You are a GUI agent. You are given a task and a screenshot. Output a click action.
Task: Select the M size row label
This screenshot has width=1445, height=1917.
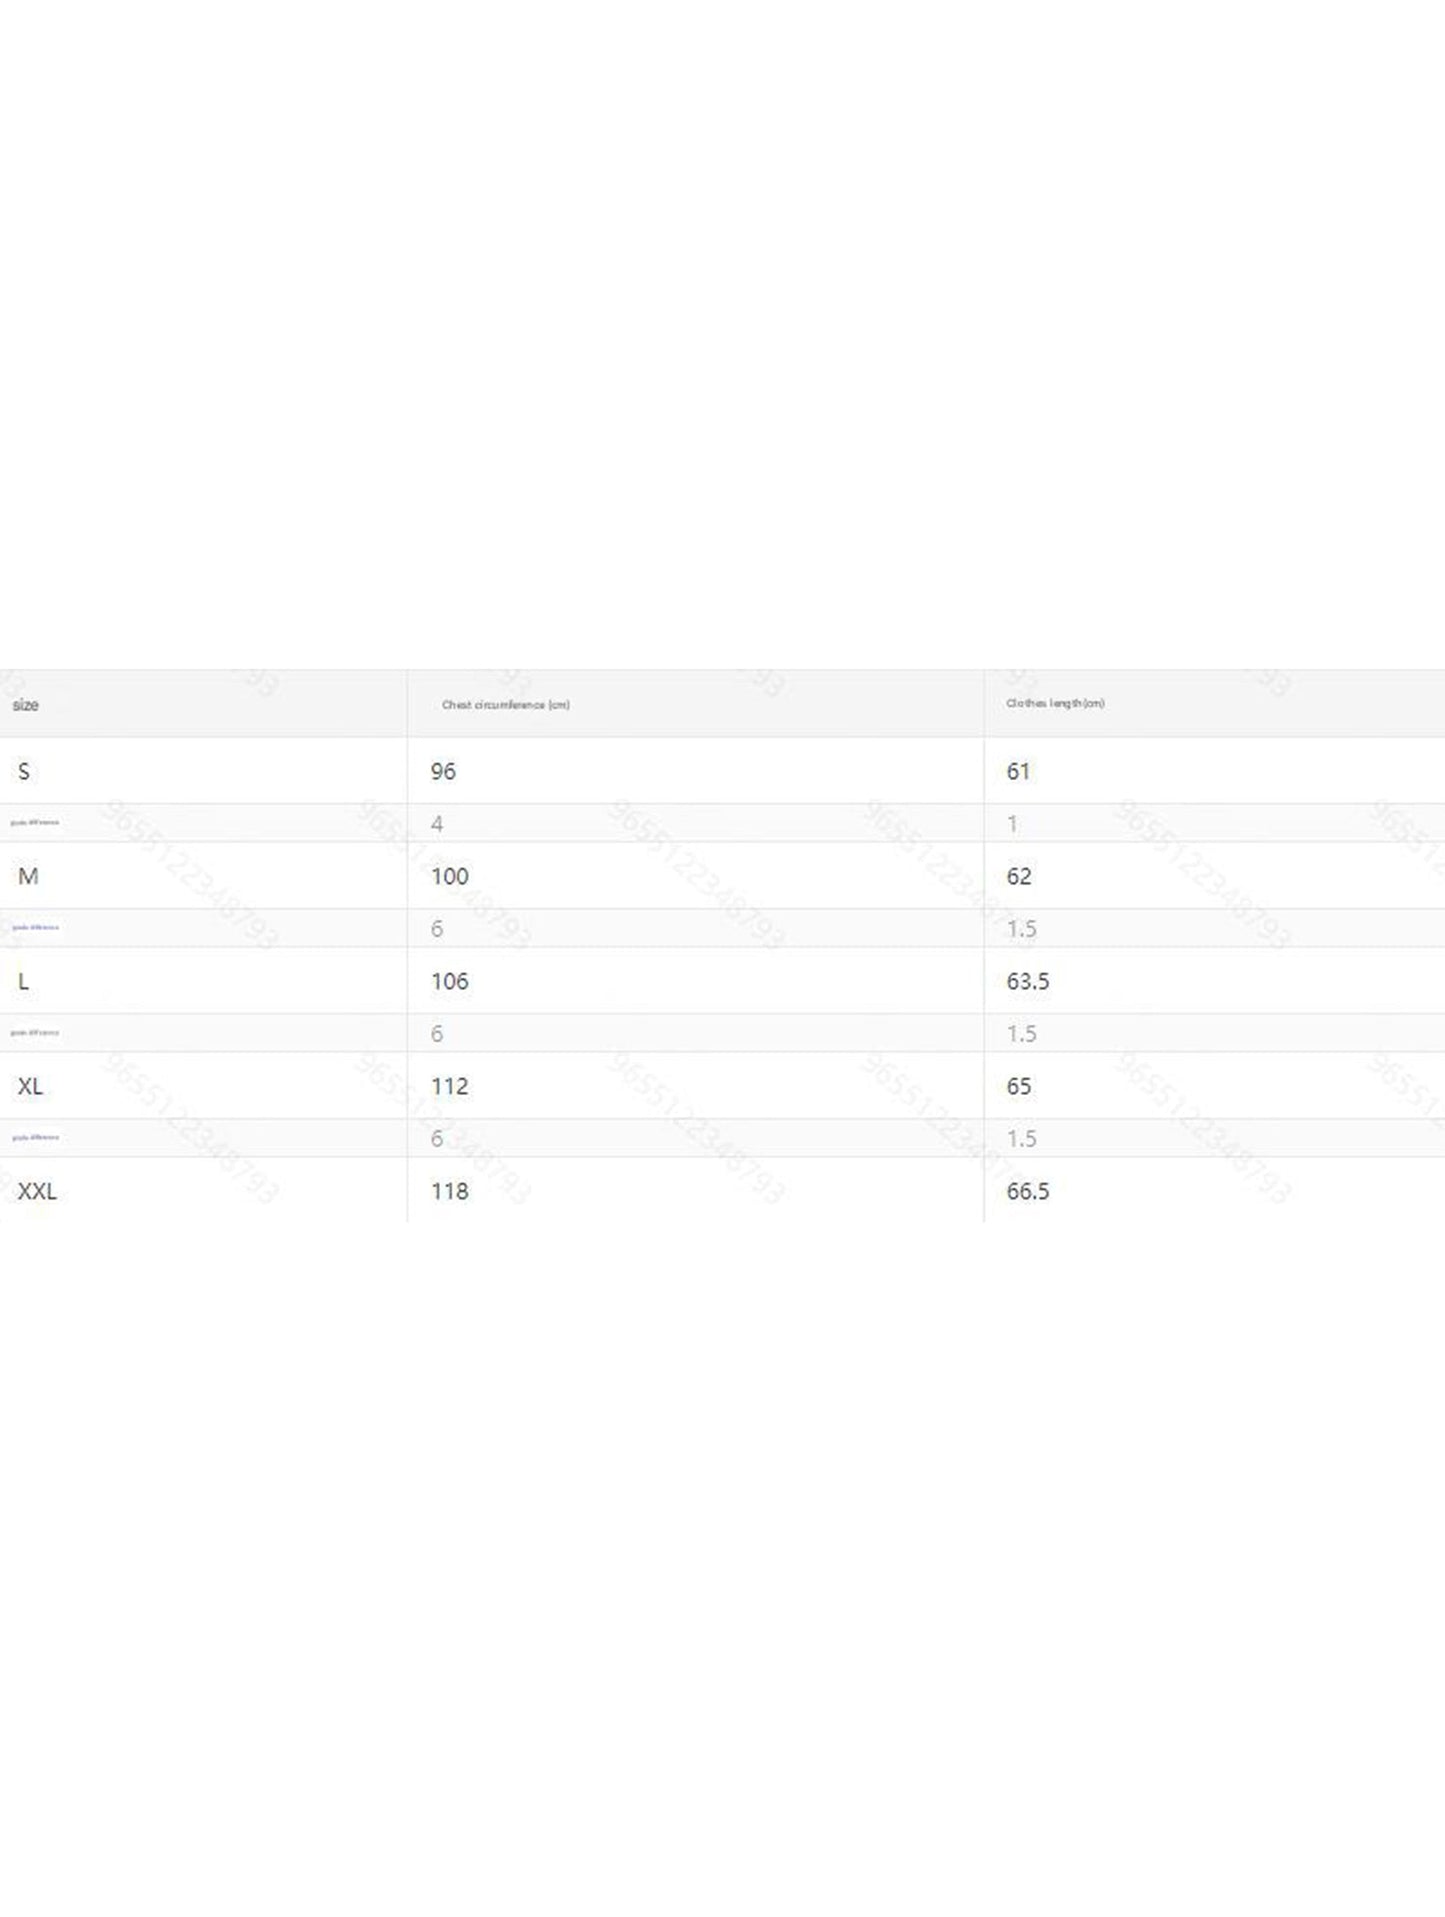28,876
